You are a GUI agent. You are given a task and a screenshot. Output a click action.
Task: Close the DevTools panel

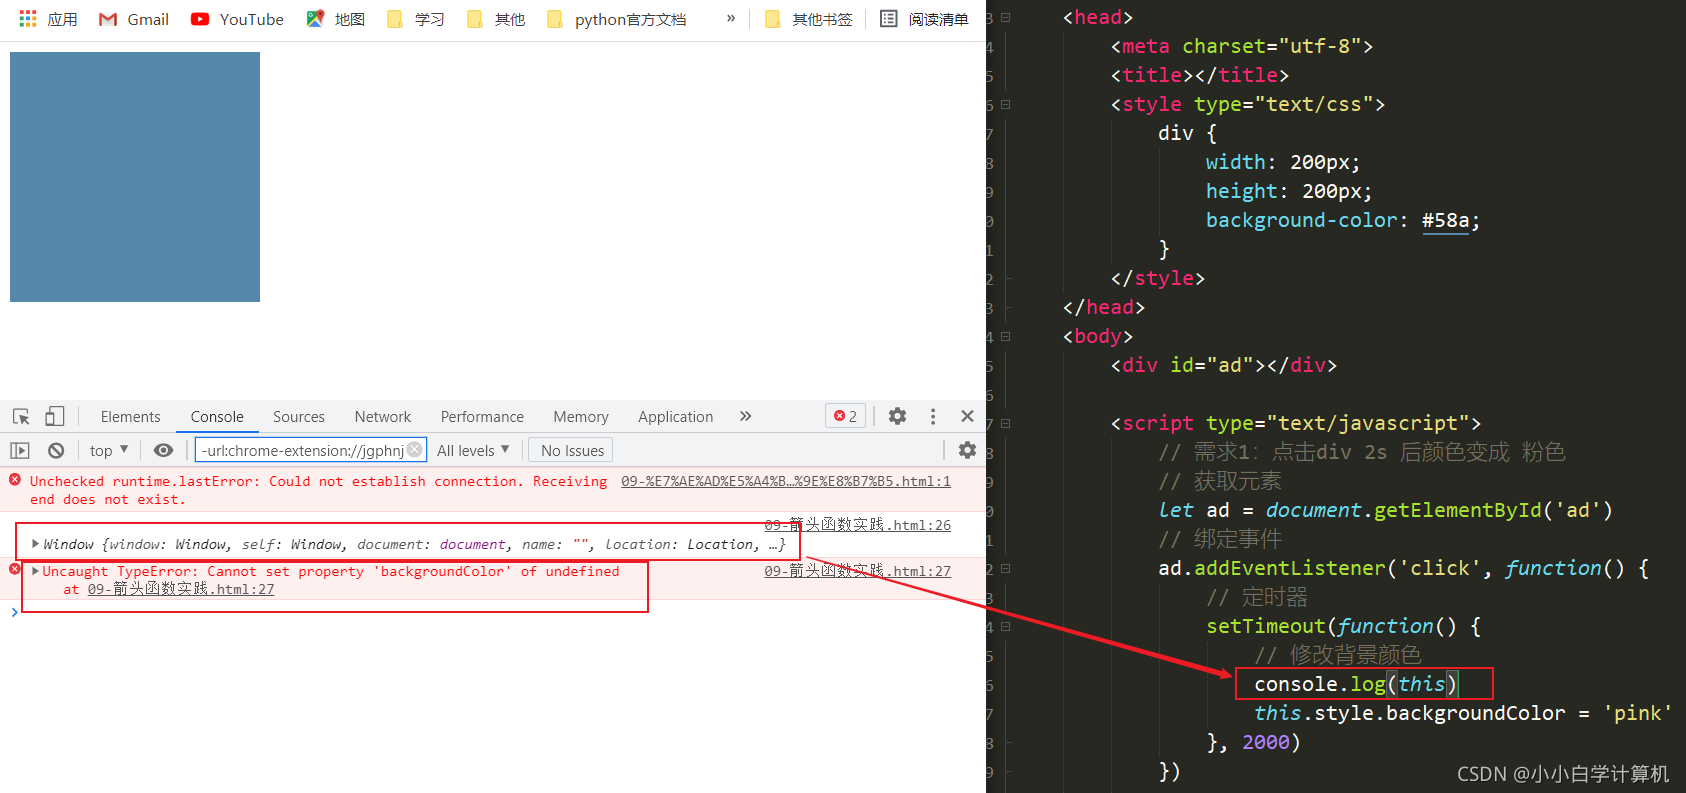point(967,416)
